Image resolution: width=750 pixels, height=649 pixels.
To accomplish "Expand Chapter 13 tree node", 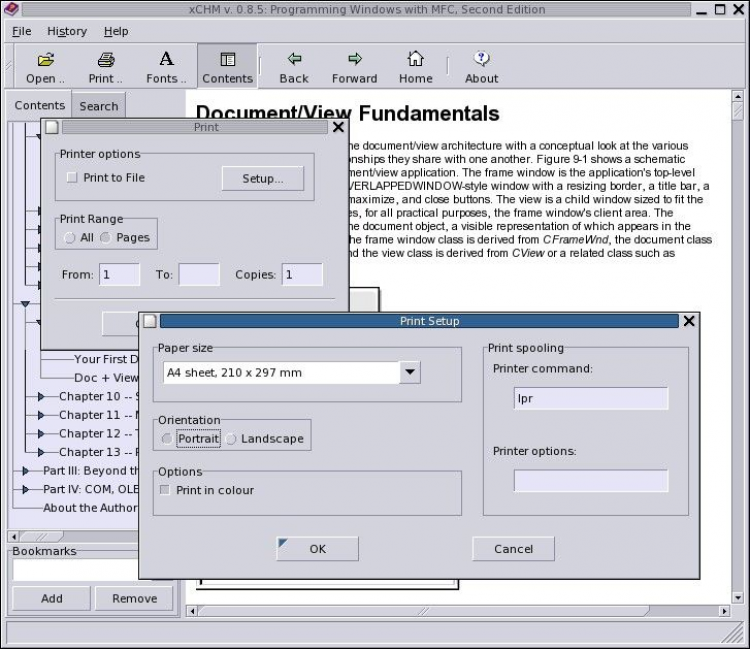I will tap(41, 452).
